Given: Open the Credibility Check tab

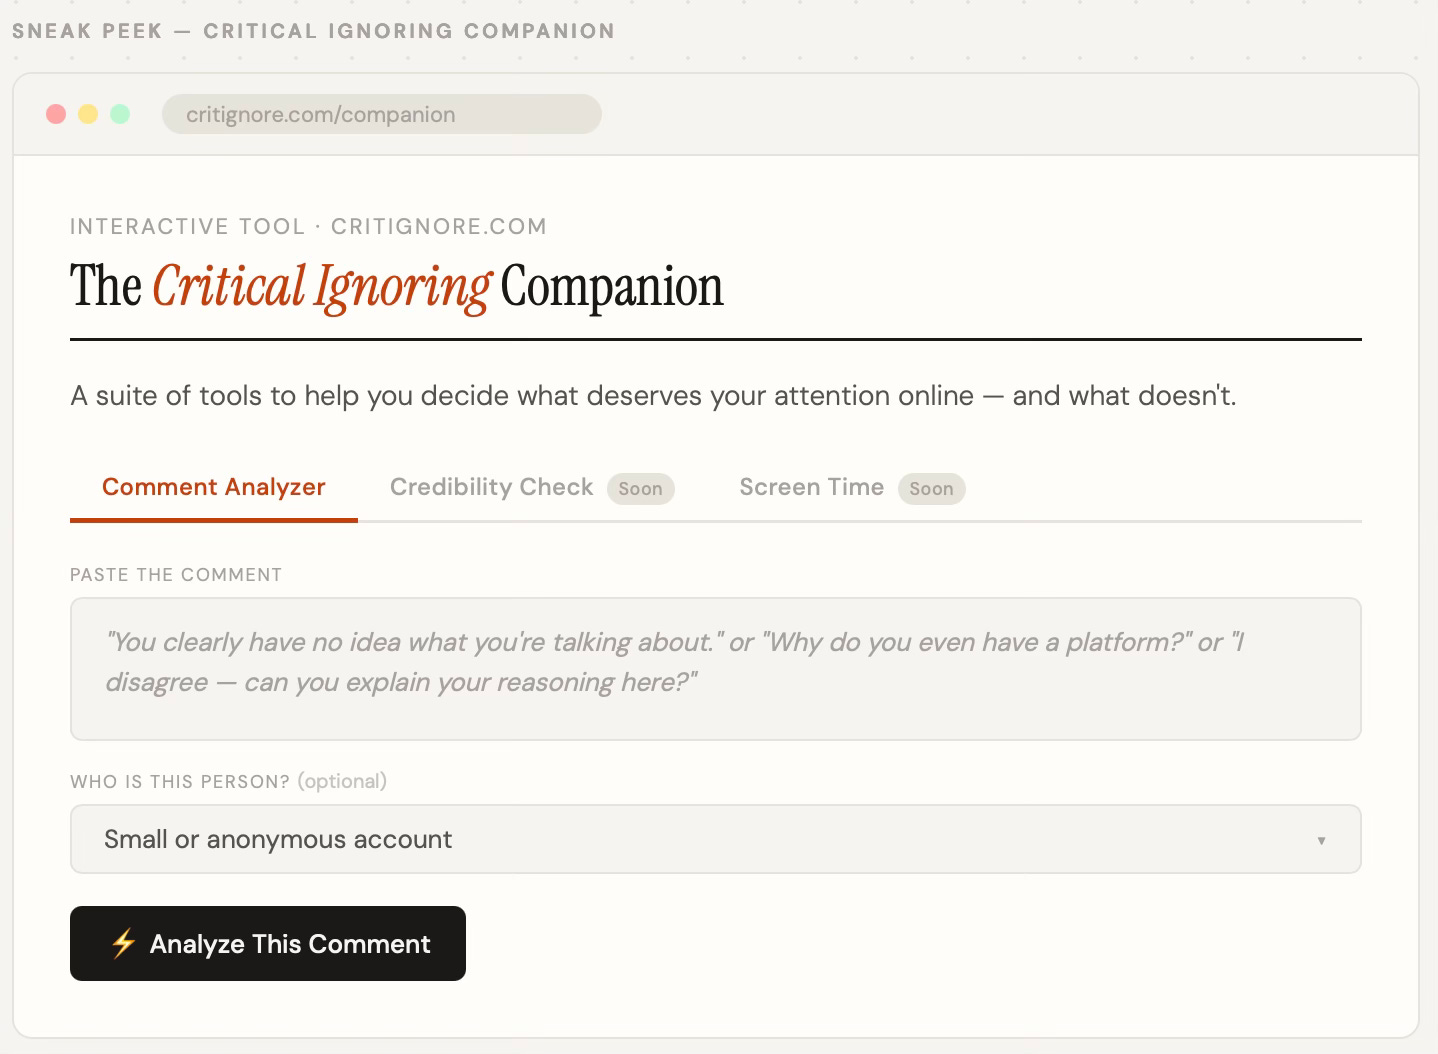Looking at the screenshot, I should (x=491, y=487).
